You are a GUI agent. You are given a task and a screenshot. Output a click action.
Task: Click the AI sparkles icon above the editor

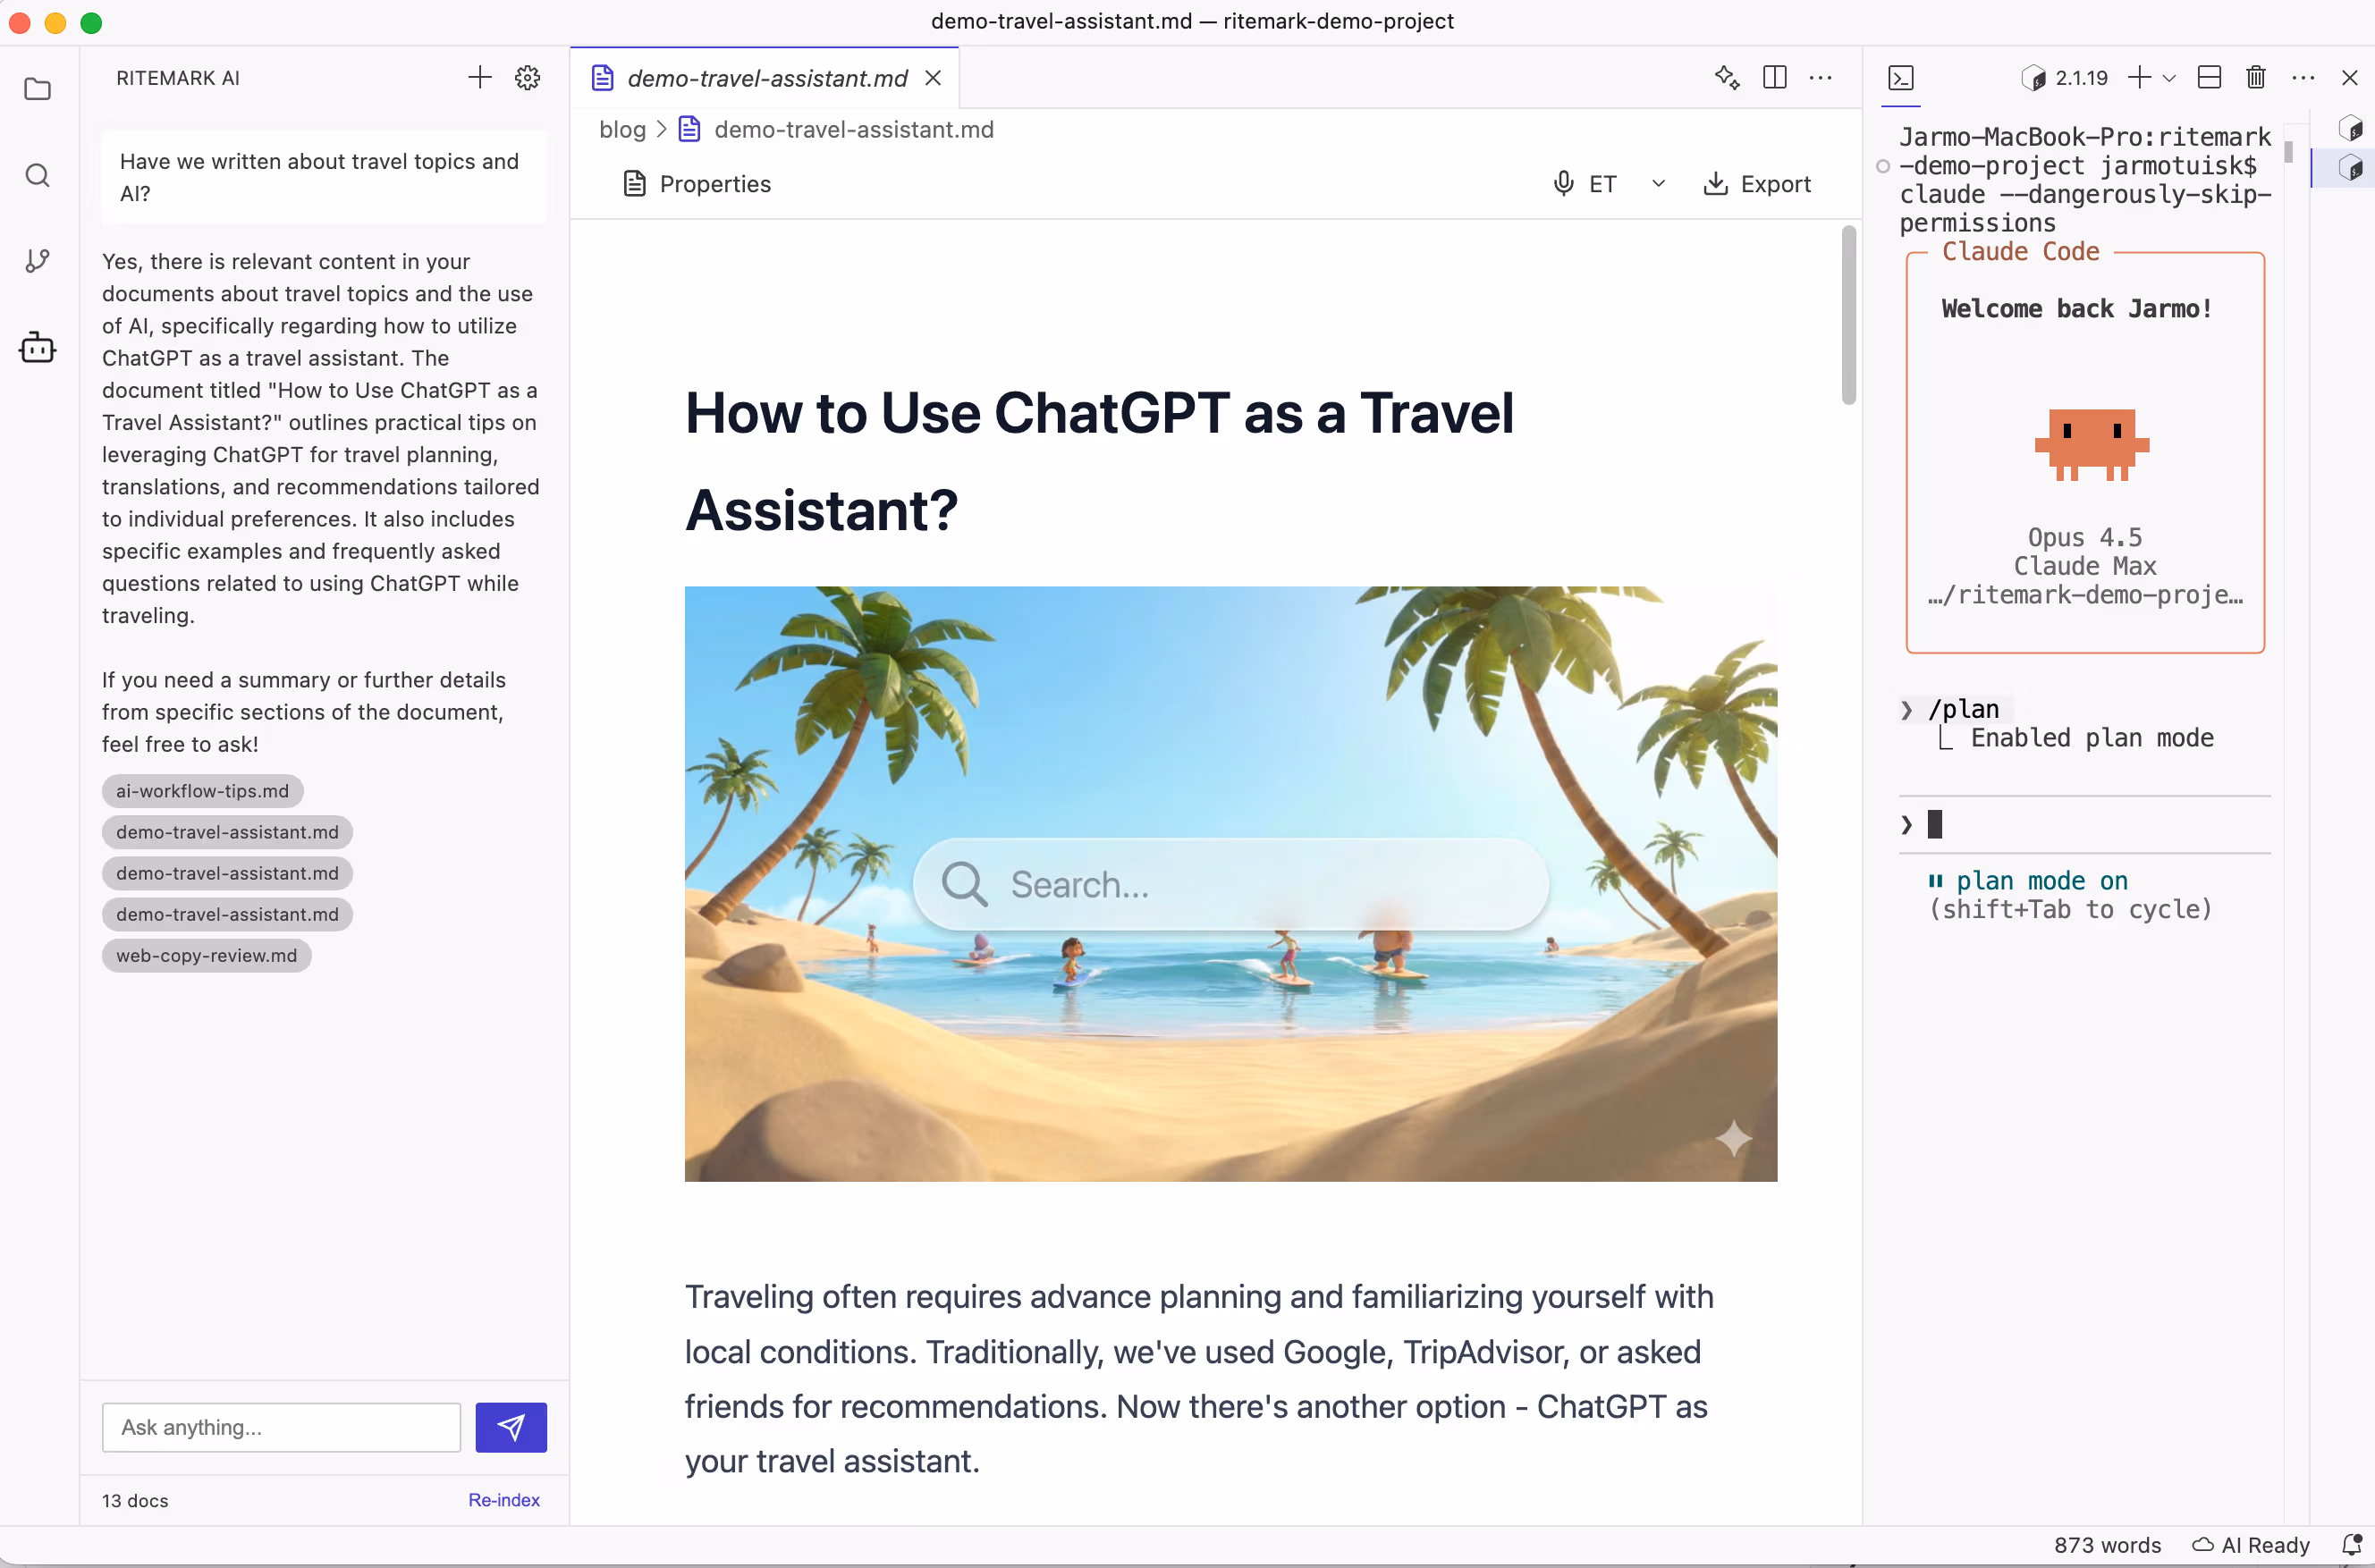click(1727, 77)
